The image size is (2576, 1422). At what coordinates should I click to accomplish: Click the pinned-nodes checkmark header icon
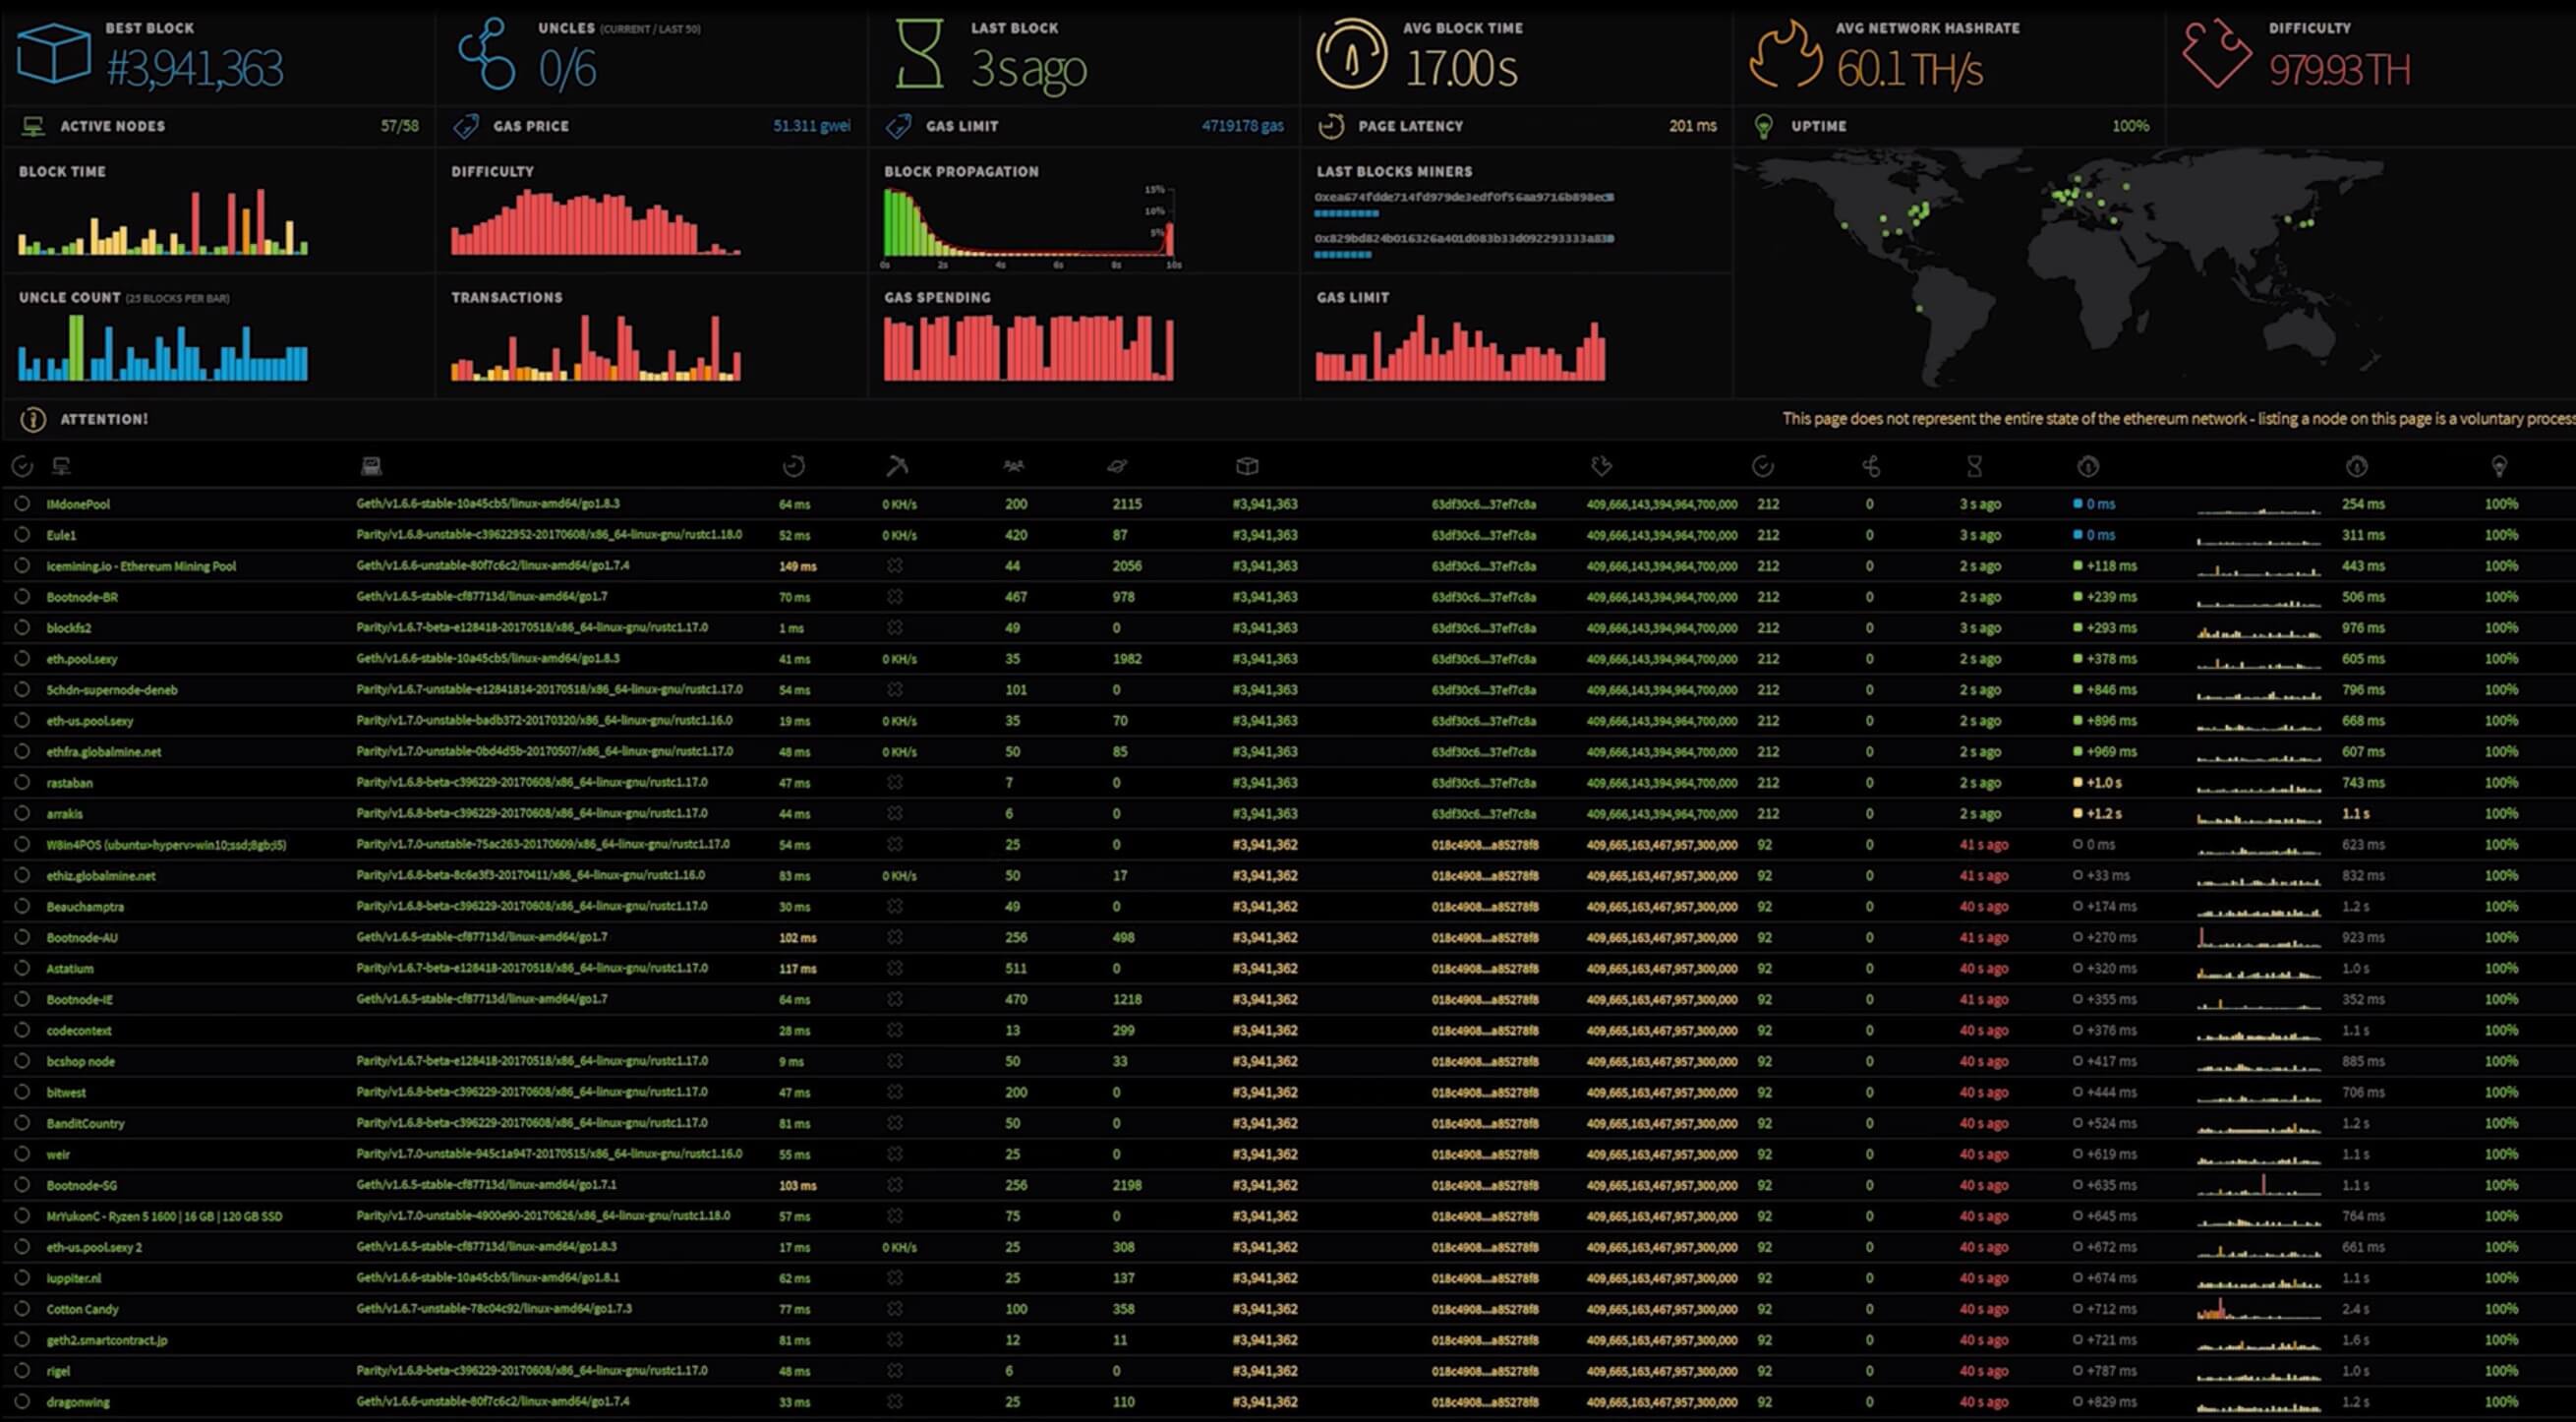coord(22,466)
